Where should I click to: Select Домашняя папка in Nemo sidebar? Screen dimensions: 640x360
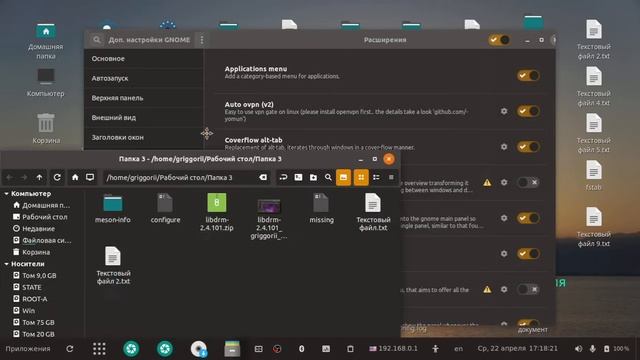(42, 205)
